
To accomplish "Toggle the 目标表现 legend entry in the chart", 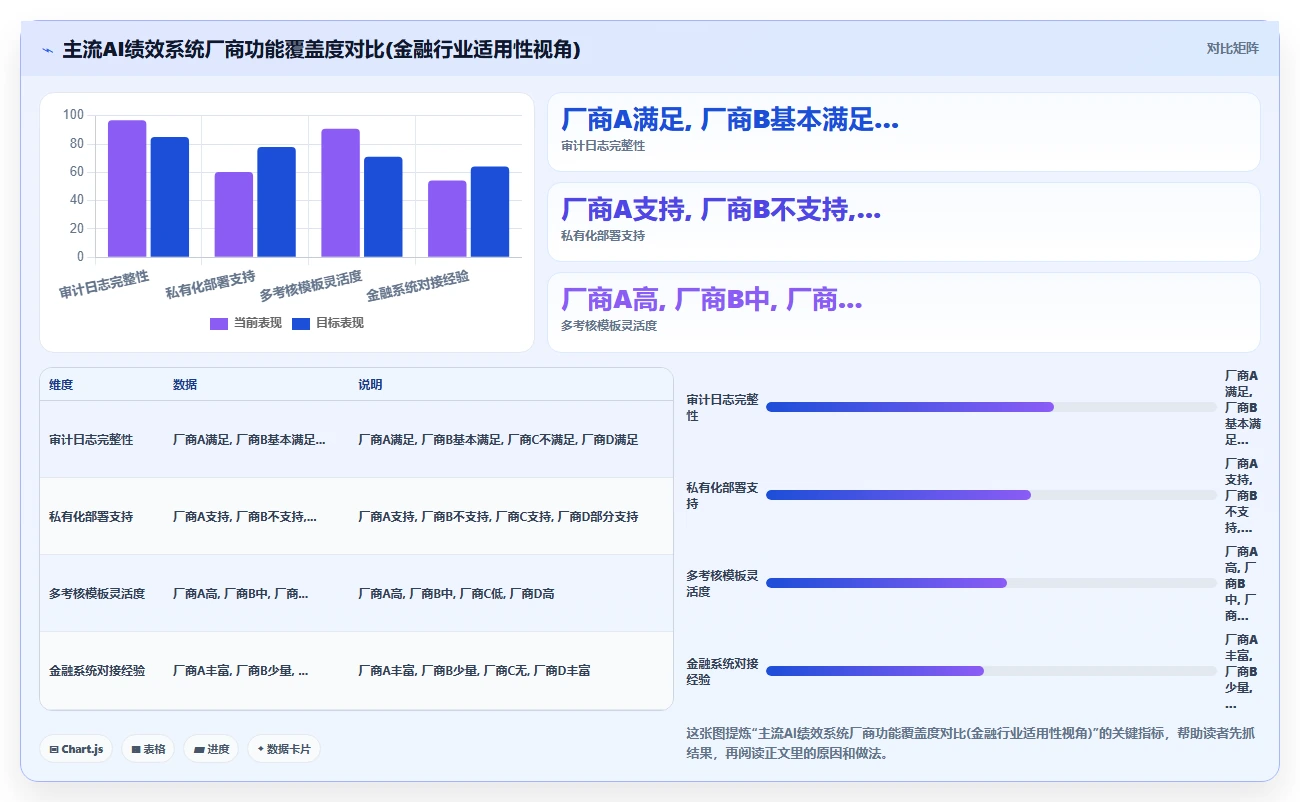I will (328, 323).
